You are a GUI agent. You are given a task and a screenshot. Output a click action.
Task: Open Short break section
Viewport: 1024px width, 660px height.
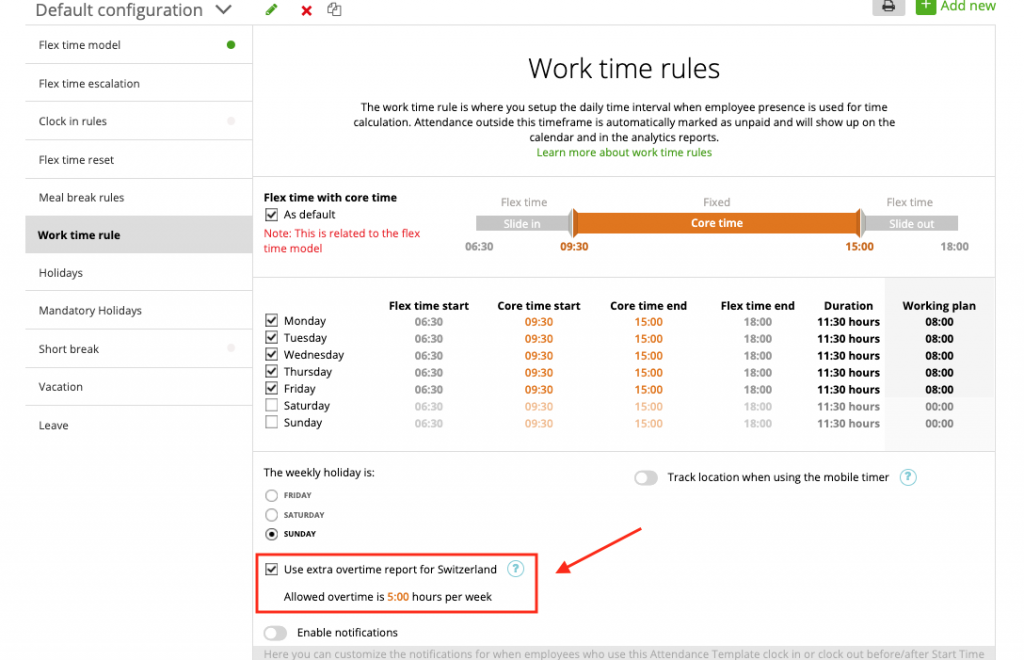(x=138, y=349)
